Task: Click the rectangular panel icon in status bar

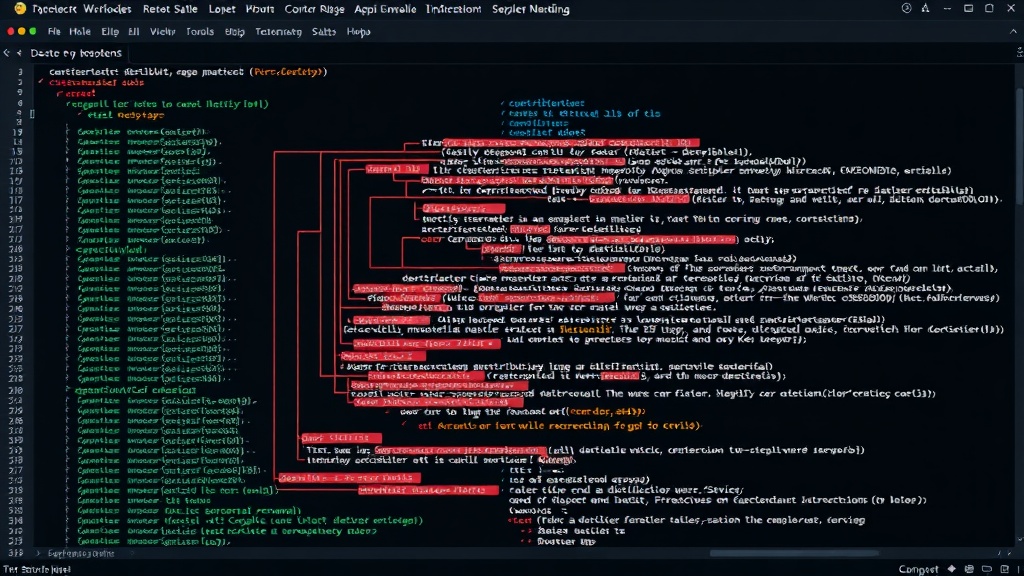Action: 987,569
